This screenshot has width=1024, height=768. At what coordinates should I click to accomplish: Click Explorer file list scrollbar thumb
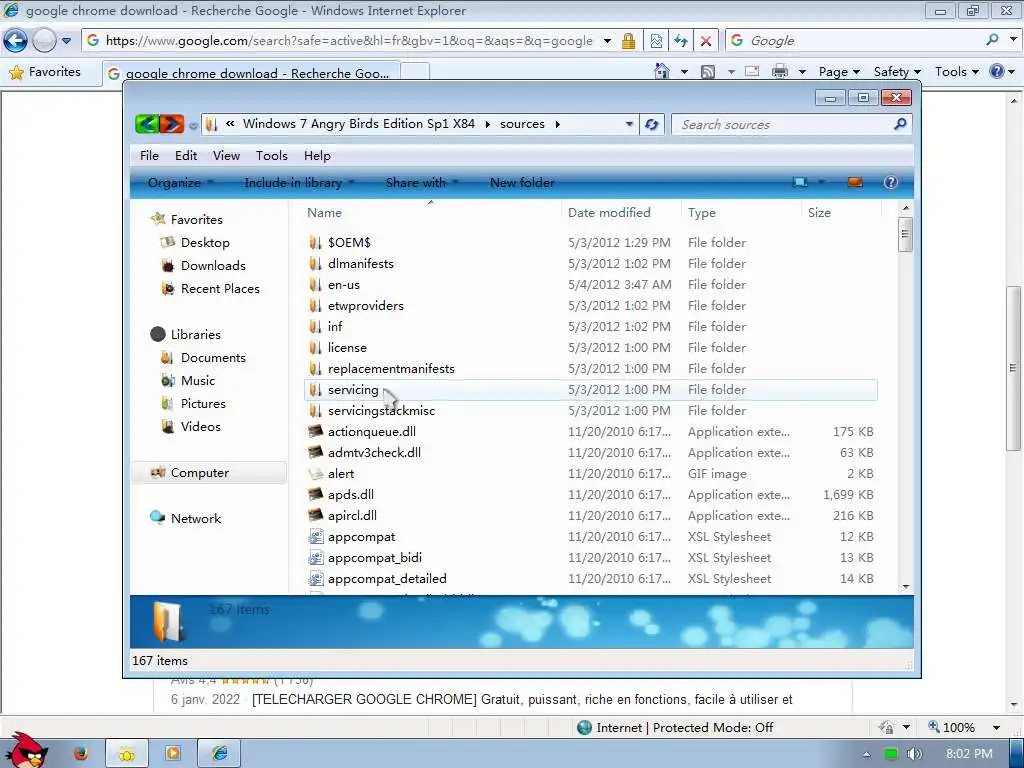(905, 234)
